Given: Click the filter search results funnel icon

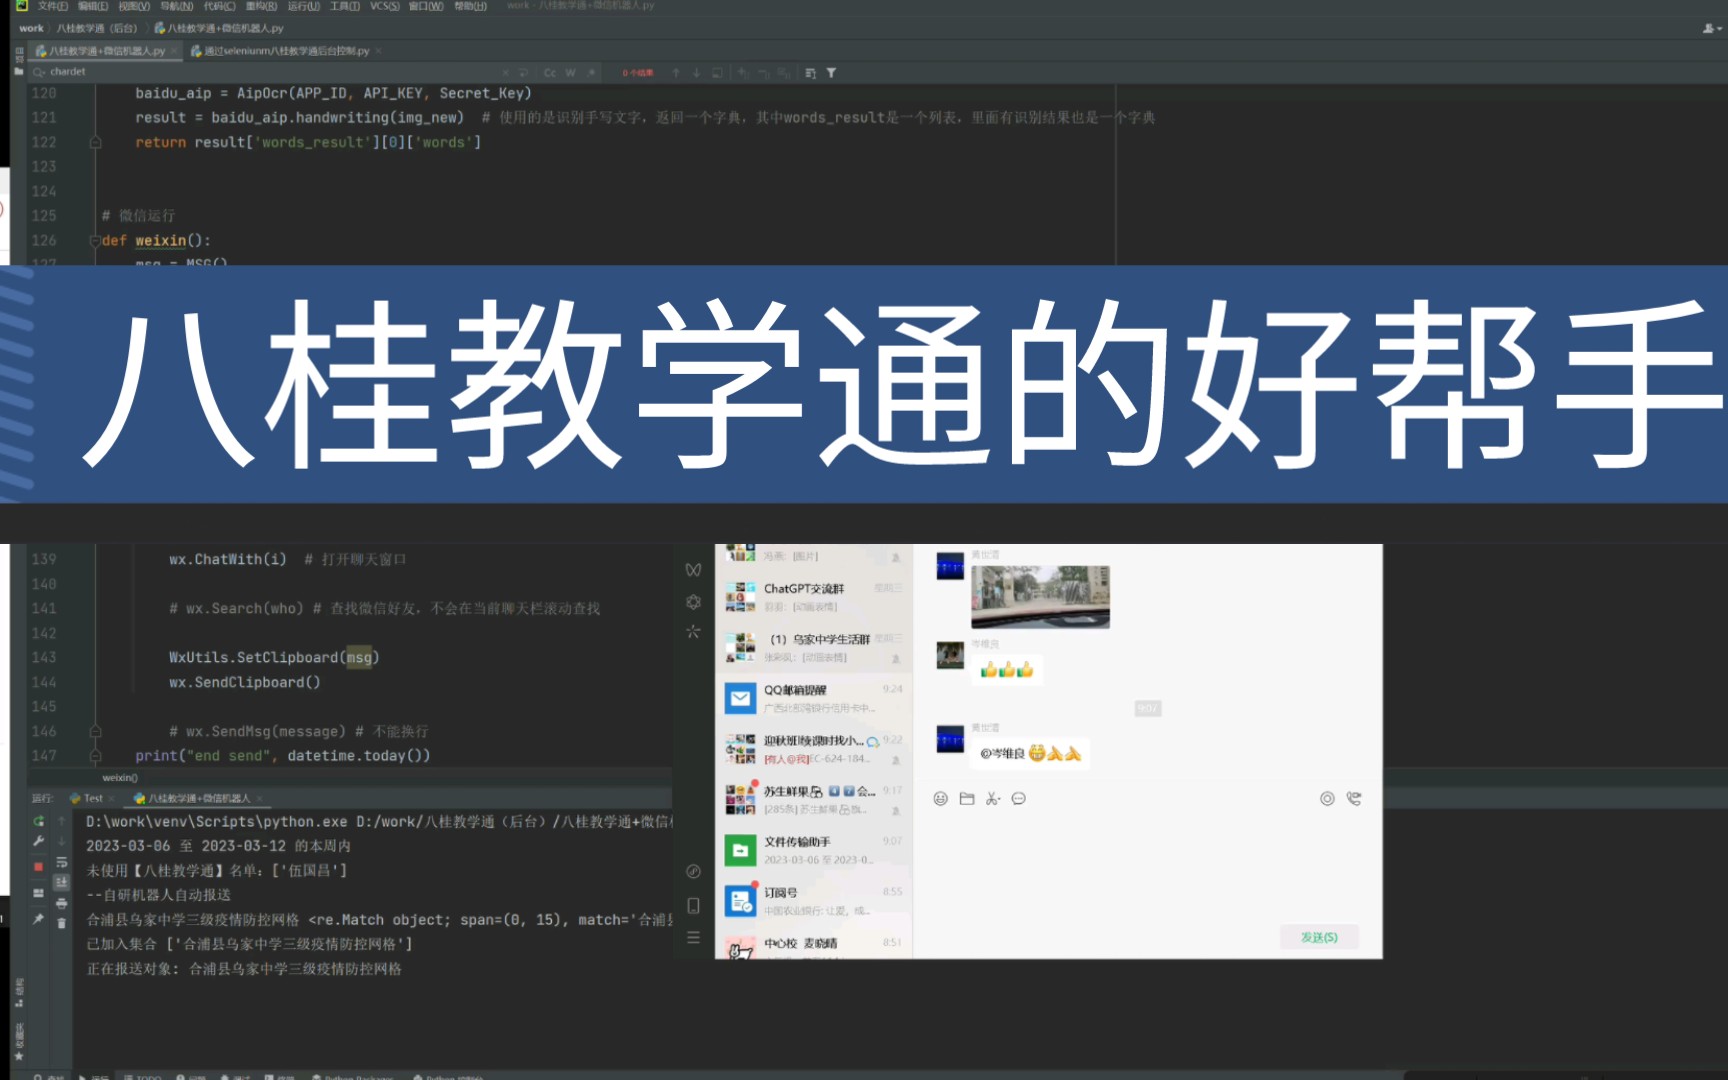Looking at the screenshot, I should [x=831, y=72].
